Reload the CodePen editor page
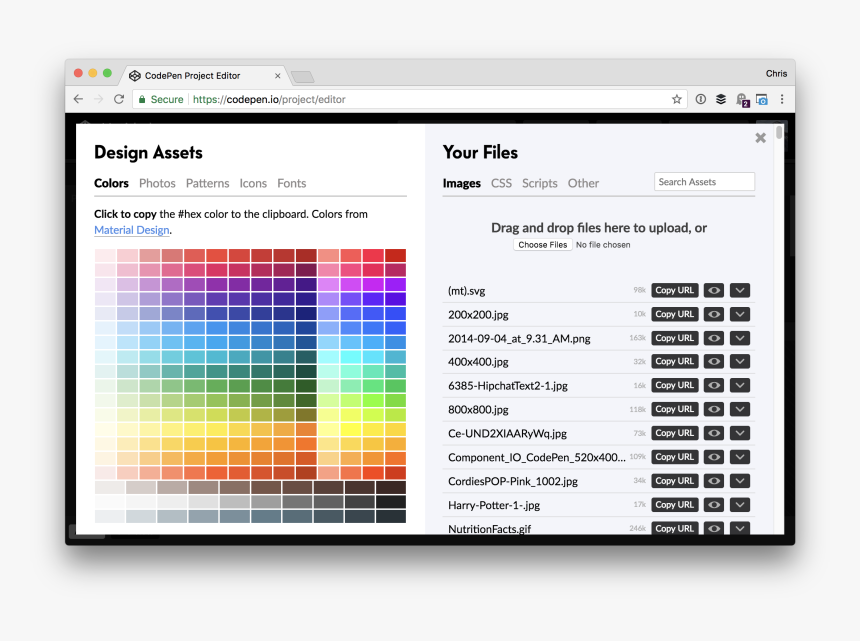The image size is (860, 641). [x=118, y=99]
